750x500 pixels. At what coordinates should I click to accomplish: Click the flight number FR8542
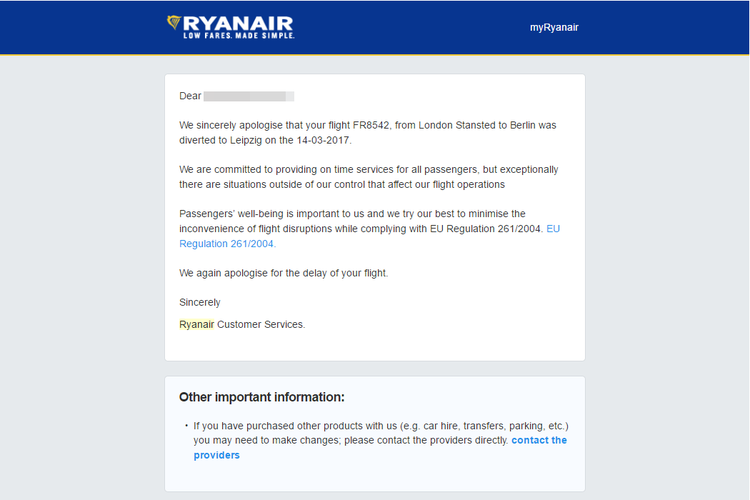371,125
